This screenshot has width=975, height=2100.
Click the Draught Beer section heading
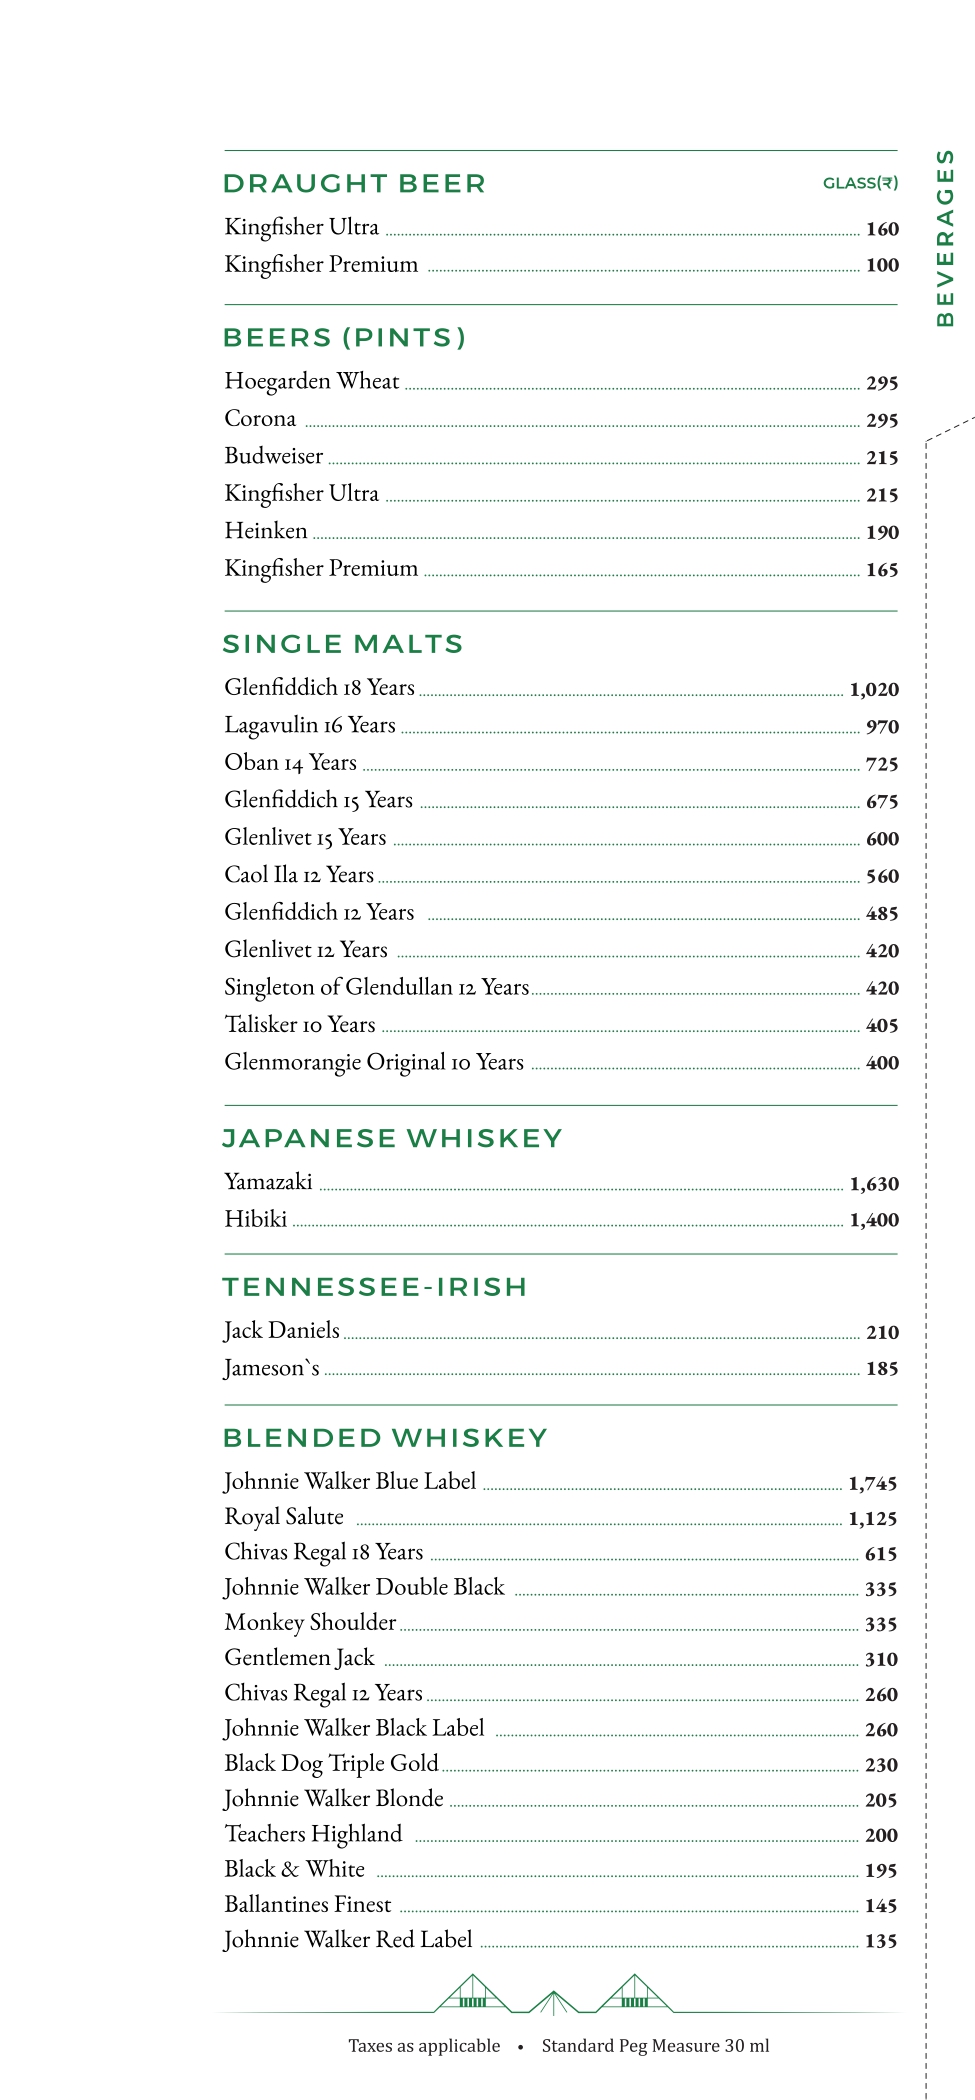(x=354, y=184)
